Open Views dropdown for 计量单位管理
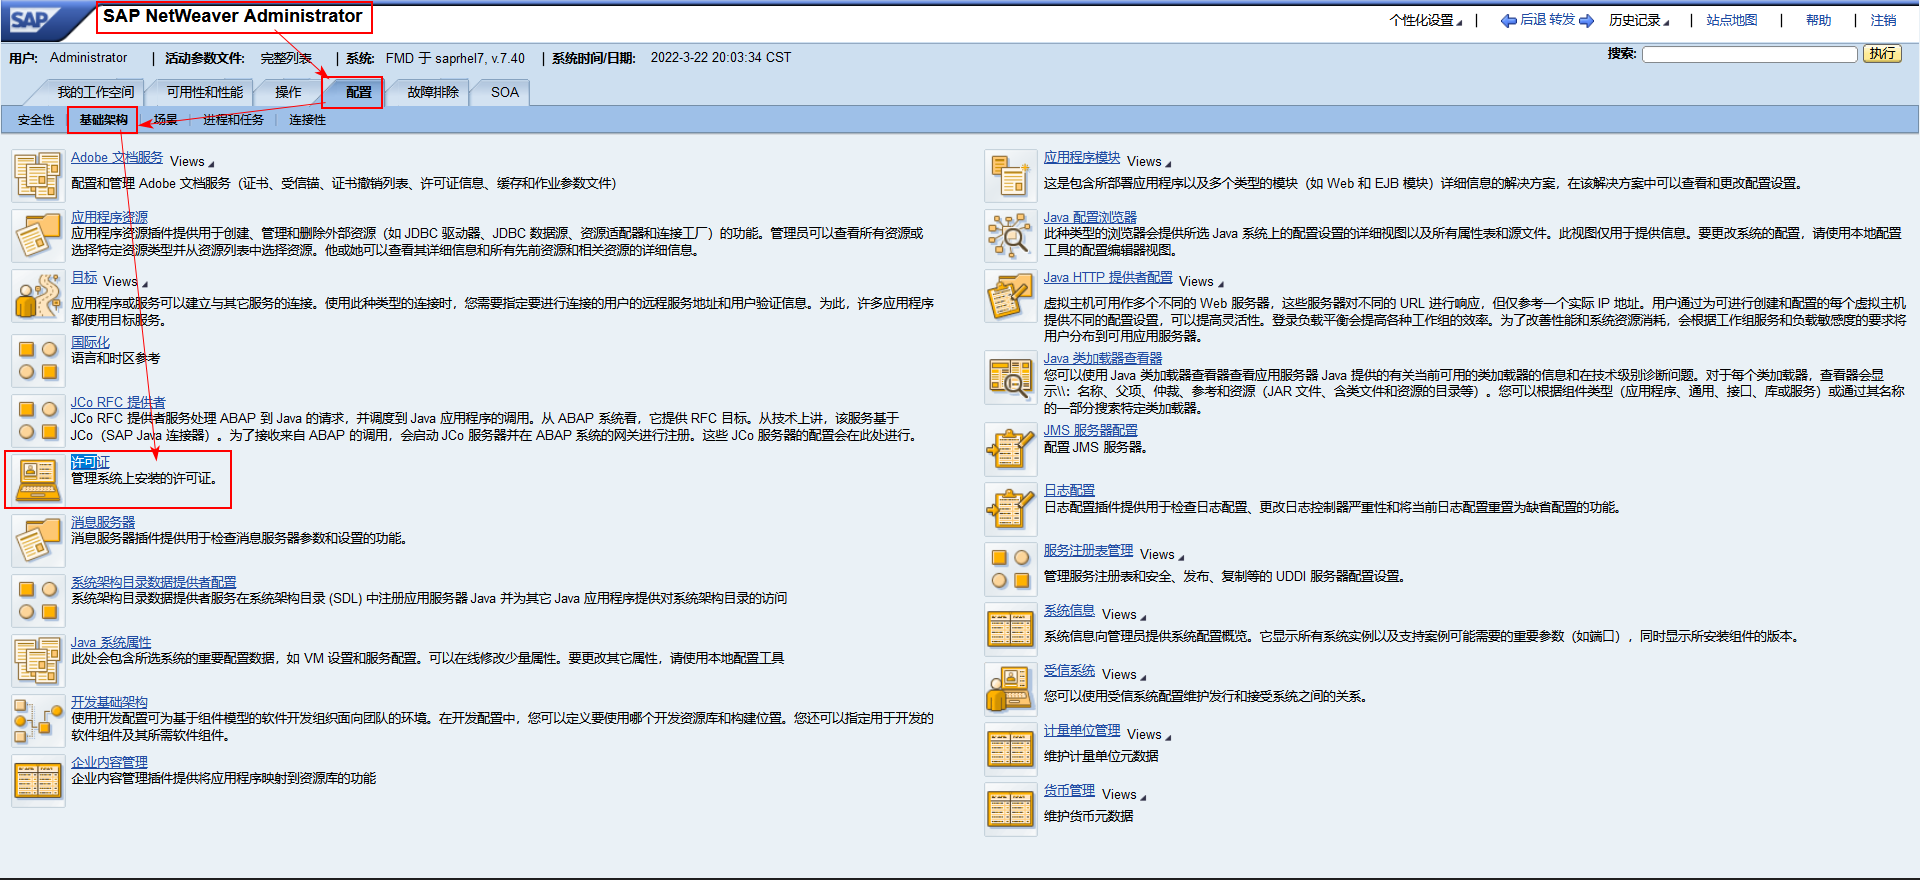 point(1149,735)
